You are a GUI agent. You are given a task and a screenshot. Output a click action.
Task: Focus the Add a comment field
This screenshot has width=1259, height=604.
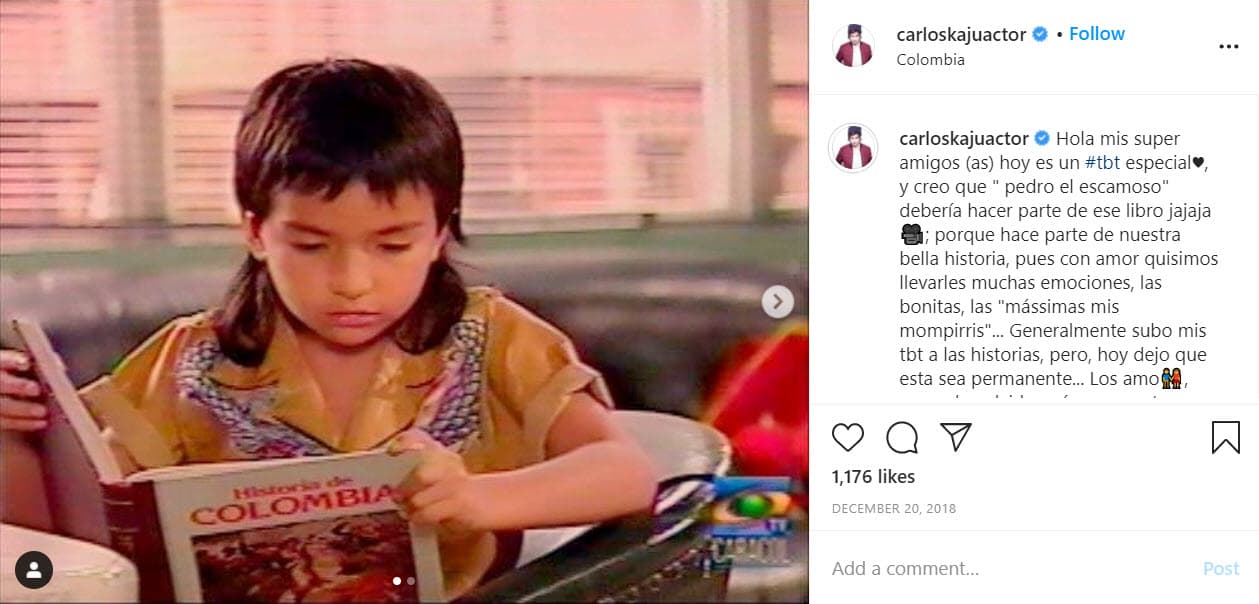pos(1010,568)
